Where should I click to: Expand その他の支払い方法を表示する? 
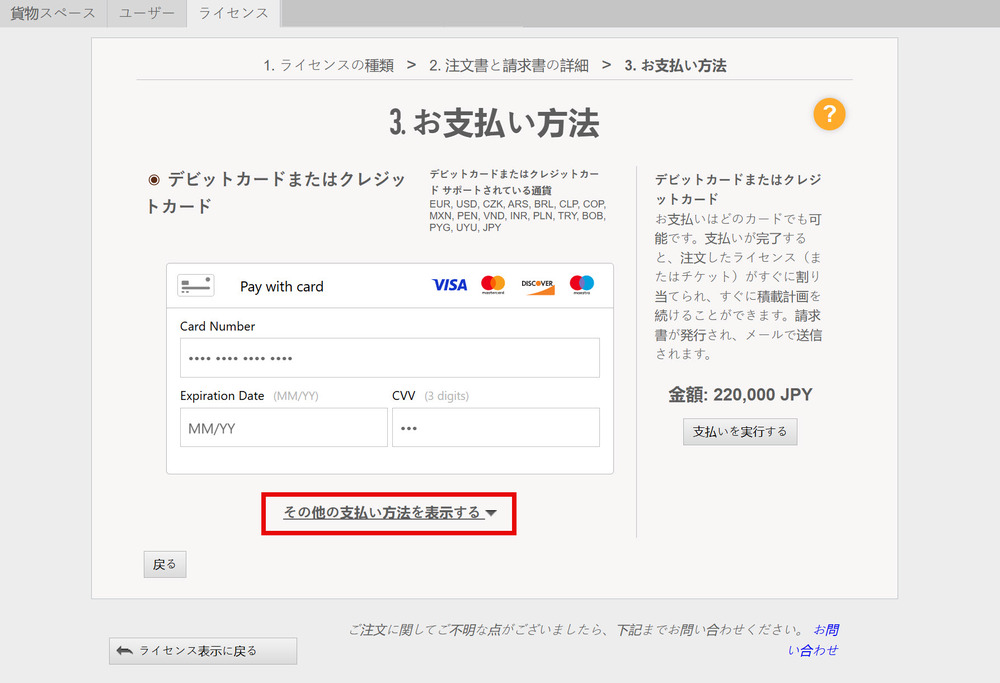[x=382, y=513]
